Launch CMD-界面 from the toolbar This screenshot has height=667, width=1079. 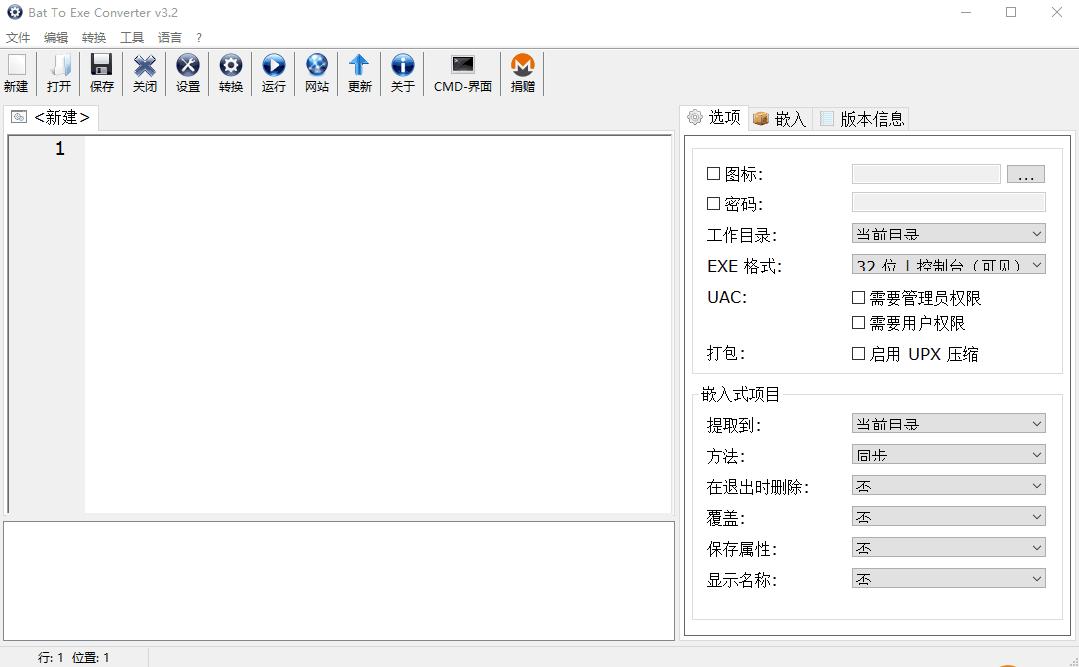(462, 70)
